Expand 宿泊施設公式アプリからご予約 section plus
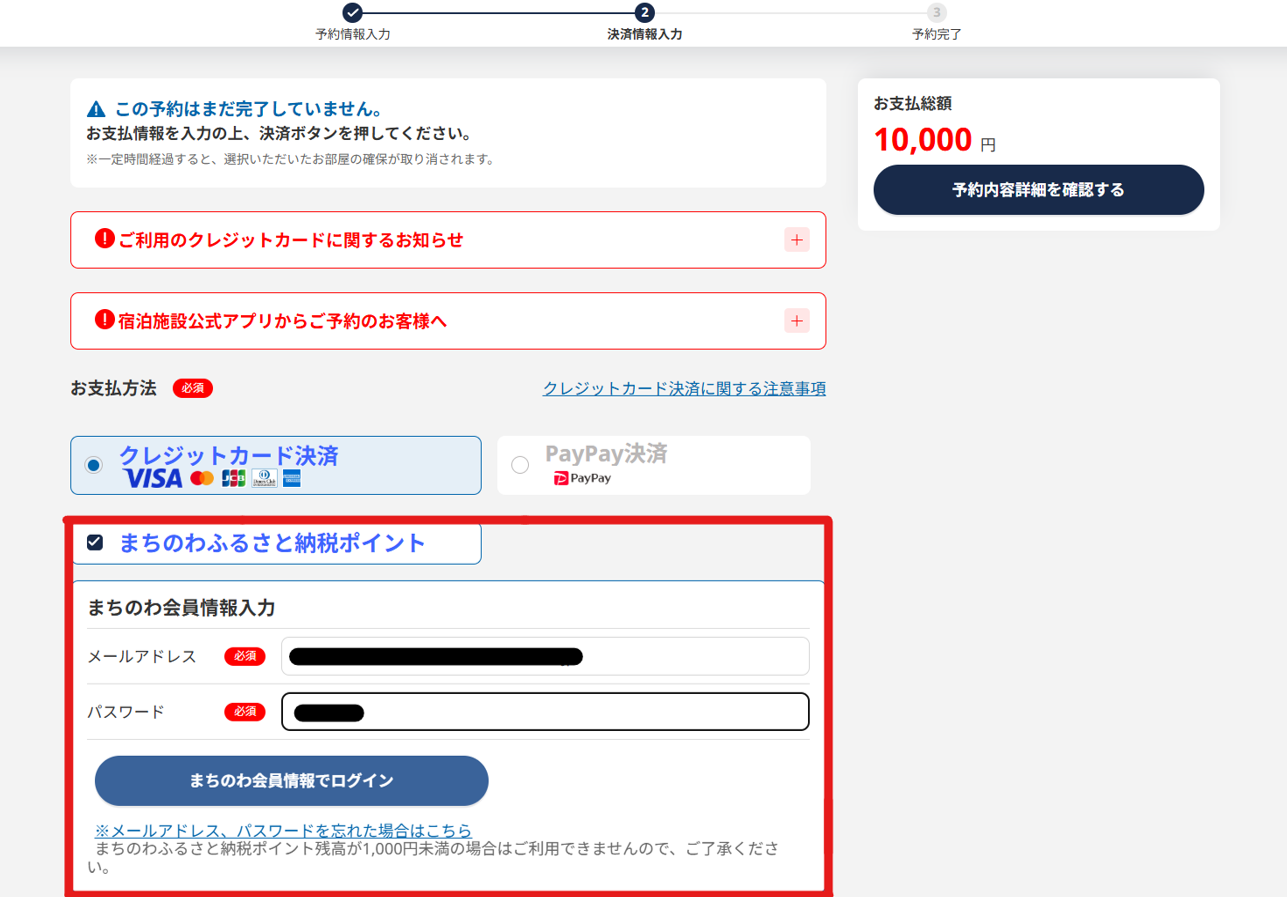 [x=797, y=321]
